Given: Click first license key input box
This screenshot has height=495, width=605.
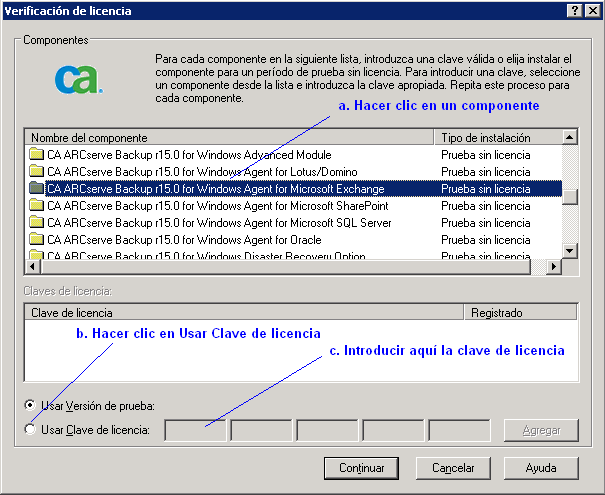Looking at the screenshot, I should (x=195, y=430).
